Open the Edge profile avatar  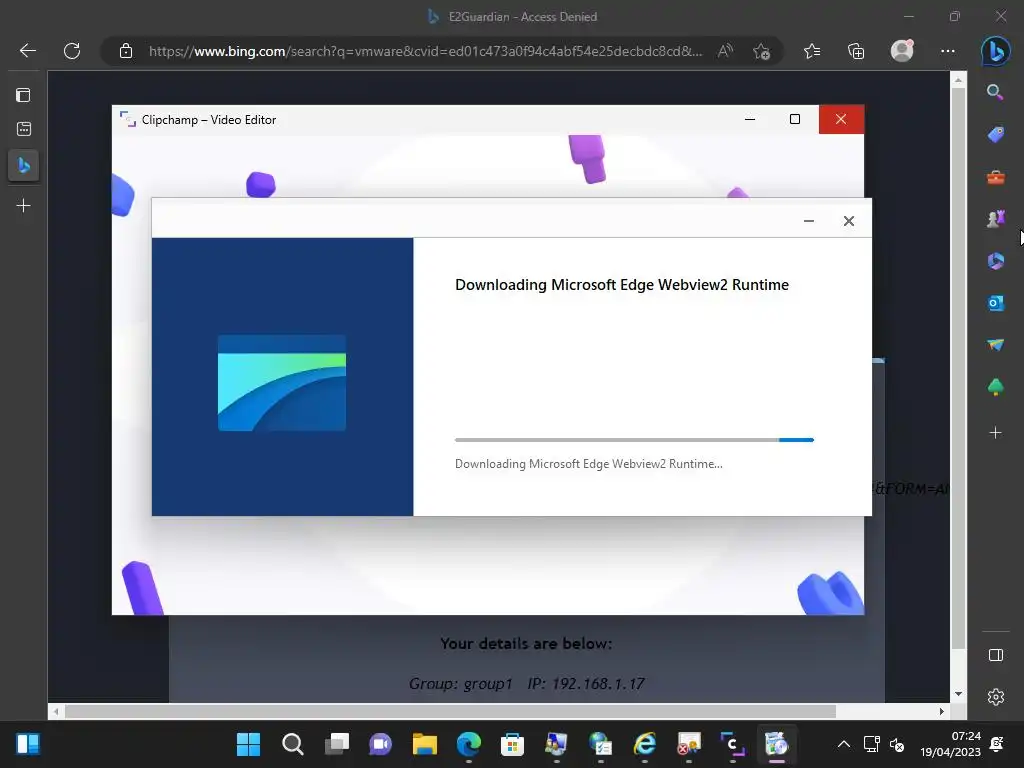click(902, 51)
